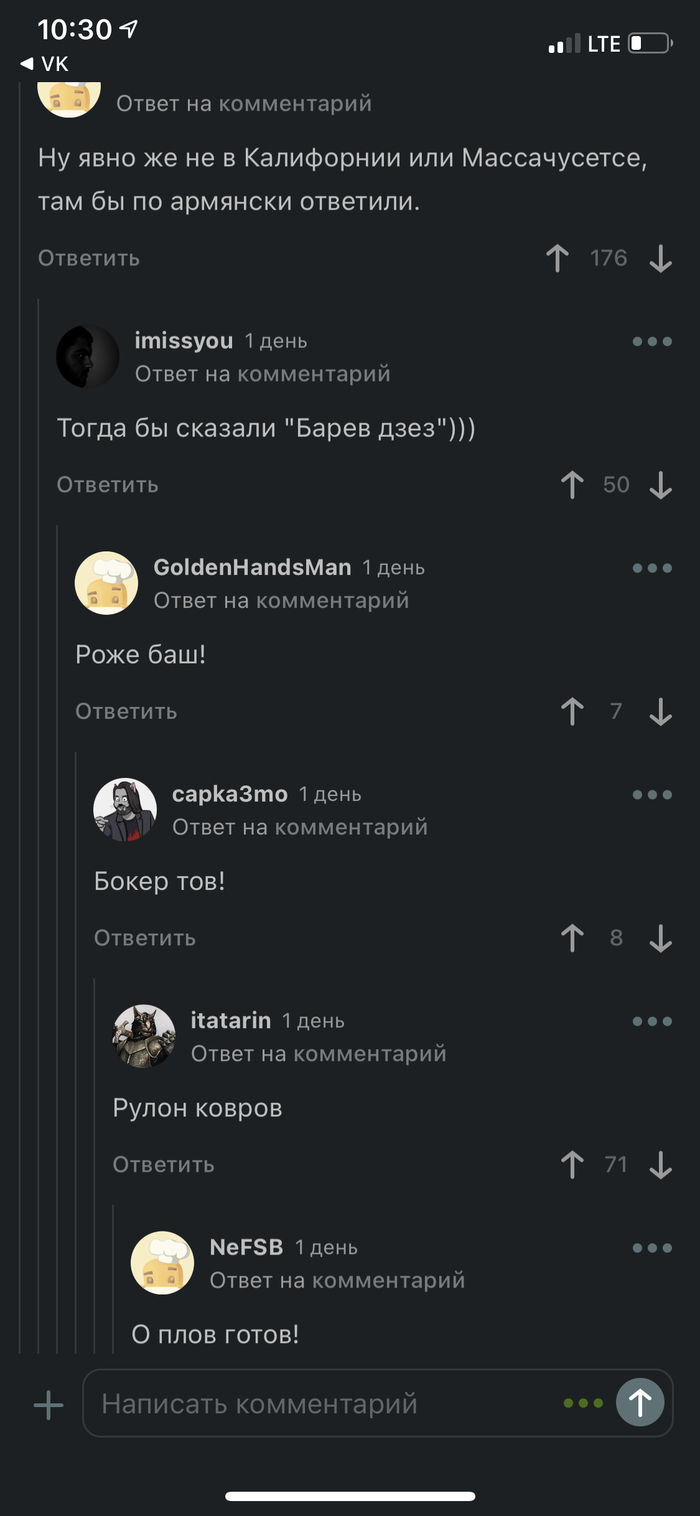This screenshot has height=1516, width=700.
Task: Open capka3mo's avatar picture
Action: point(125,809)
